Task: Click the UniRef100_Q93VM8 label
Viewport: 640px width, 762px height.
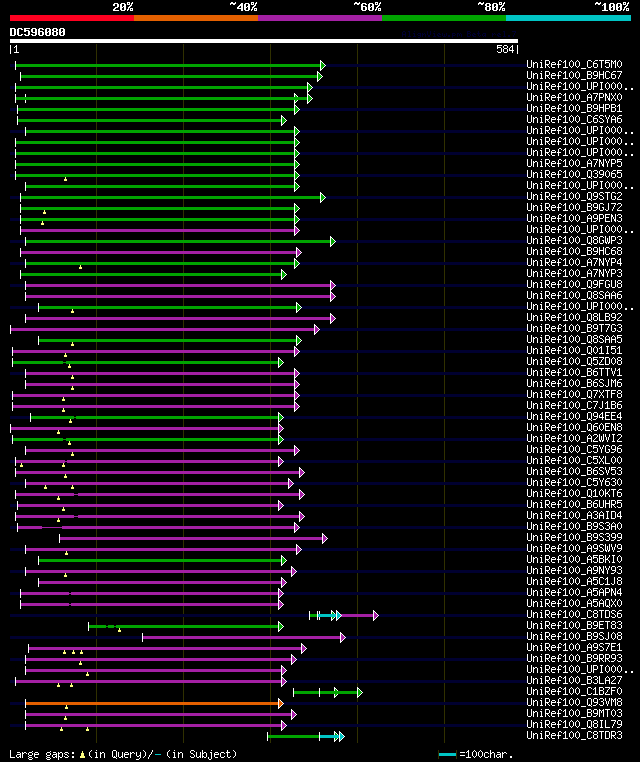Action: pyautogui.click(x=574, y=702)
